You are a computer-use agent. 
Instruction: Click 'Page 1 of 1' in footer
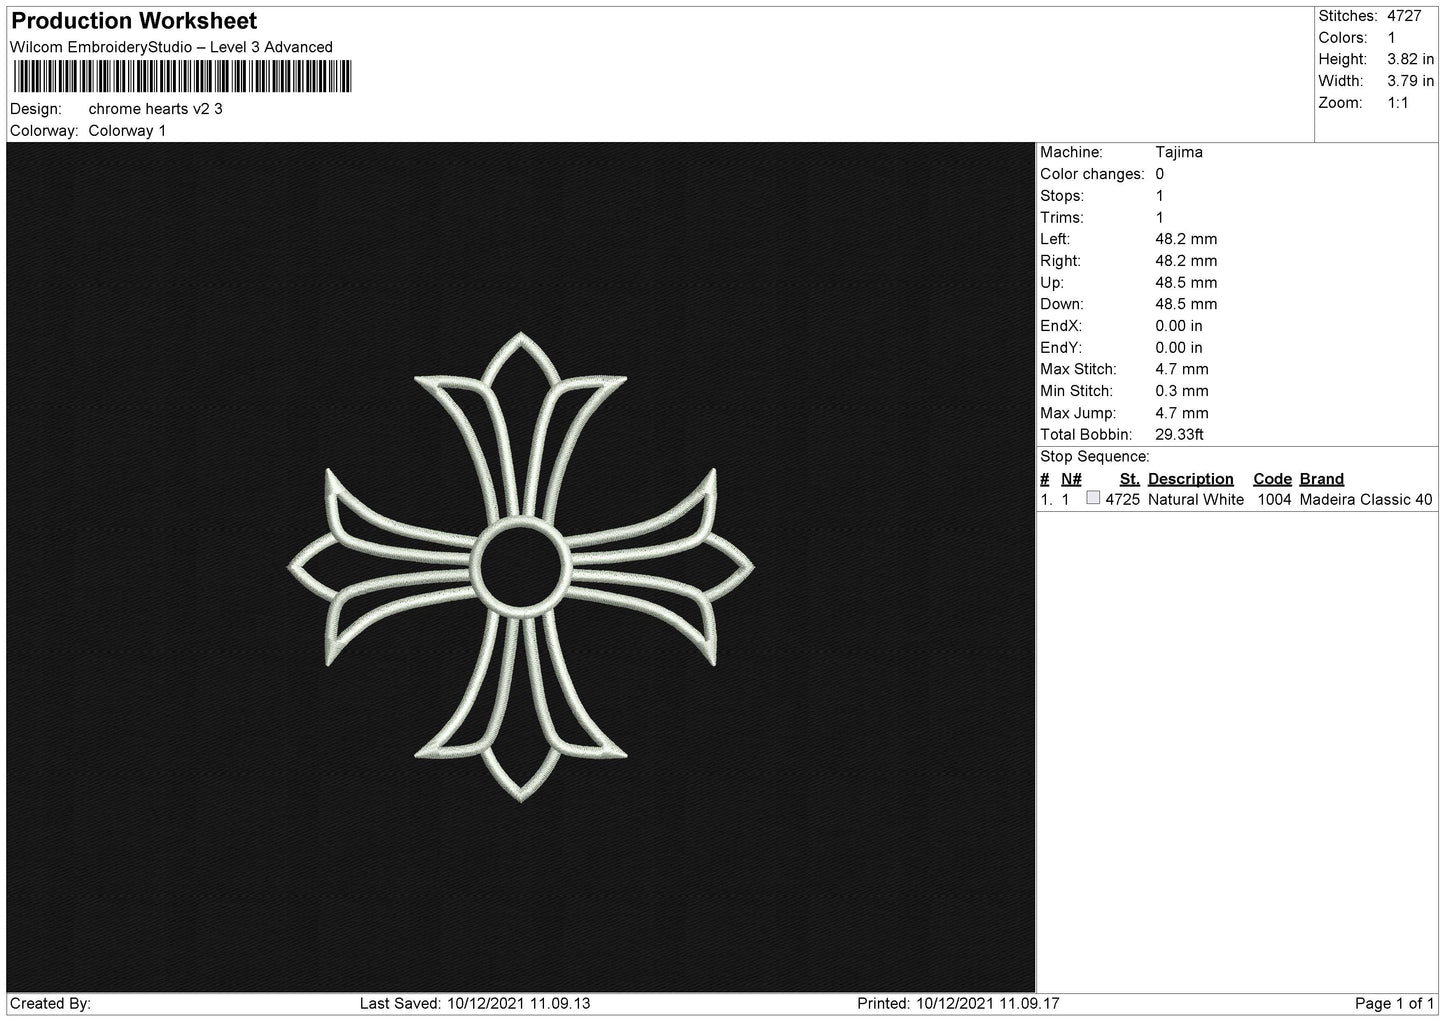[1394, 1004]
